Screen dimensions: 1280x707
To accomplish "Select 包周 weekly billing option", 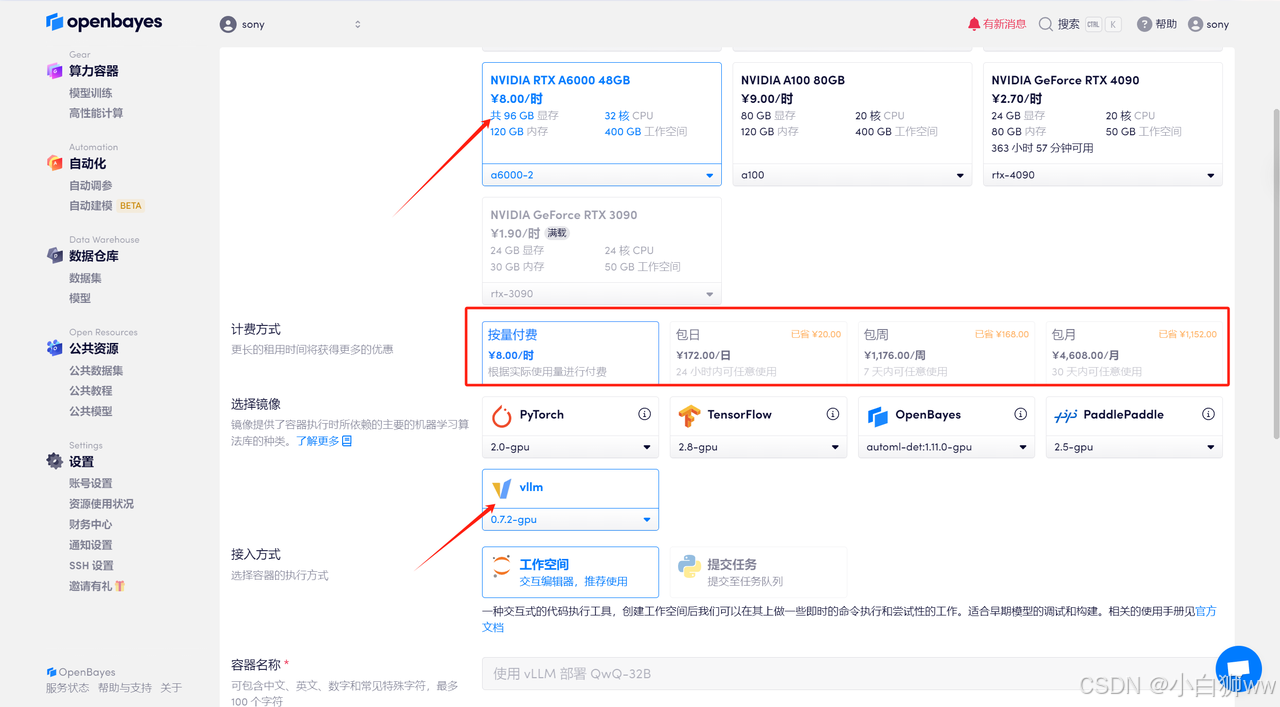I will click(x=946, y=352).
